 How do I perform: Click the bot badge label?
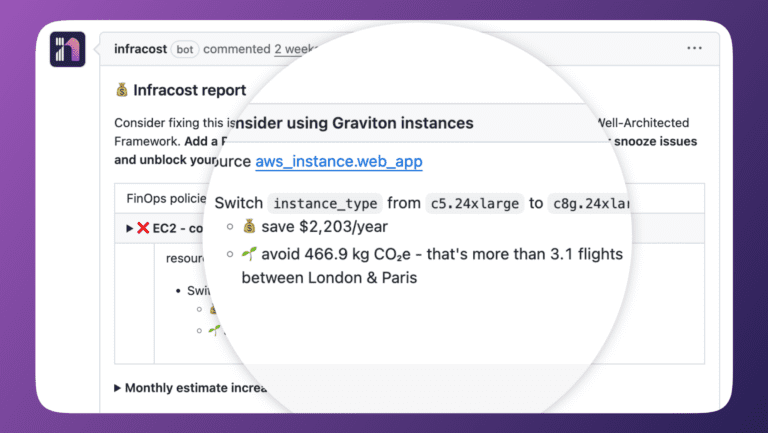click(x=185, y=49)
